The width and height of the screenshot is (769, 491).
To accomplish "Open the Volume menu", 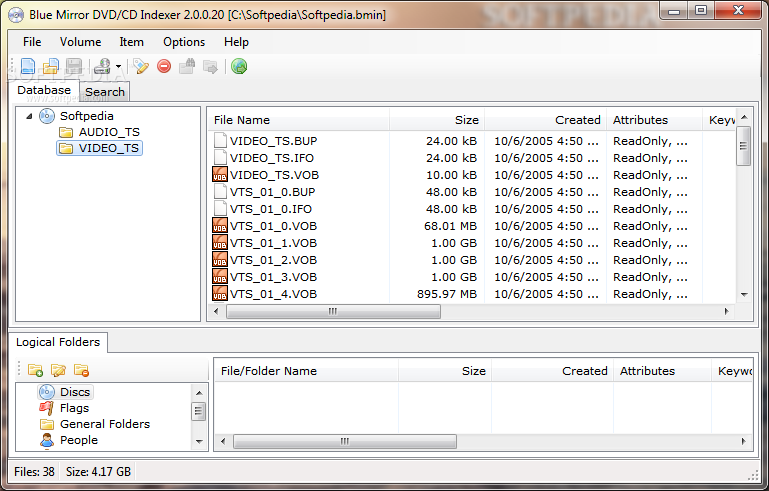I will click(80, 42).
